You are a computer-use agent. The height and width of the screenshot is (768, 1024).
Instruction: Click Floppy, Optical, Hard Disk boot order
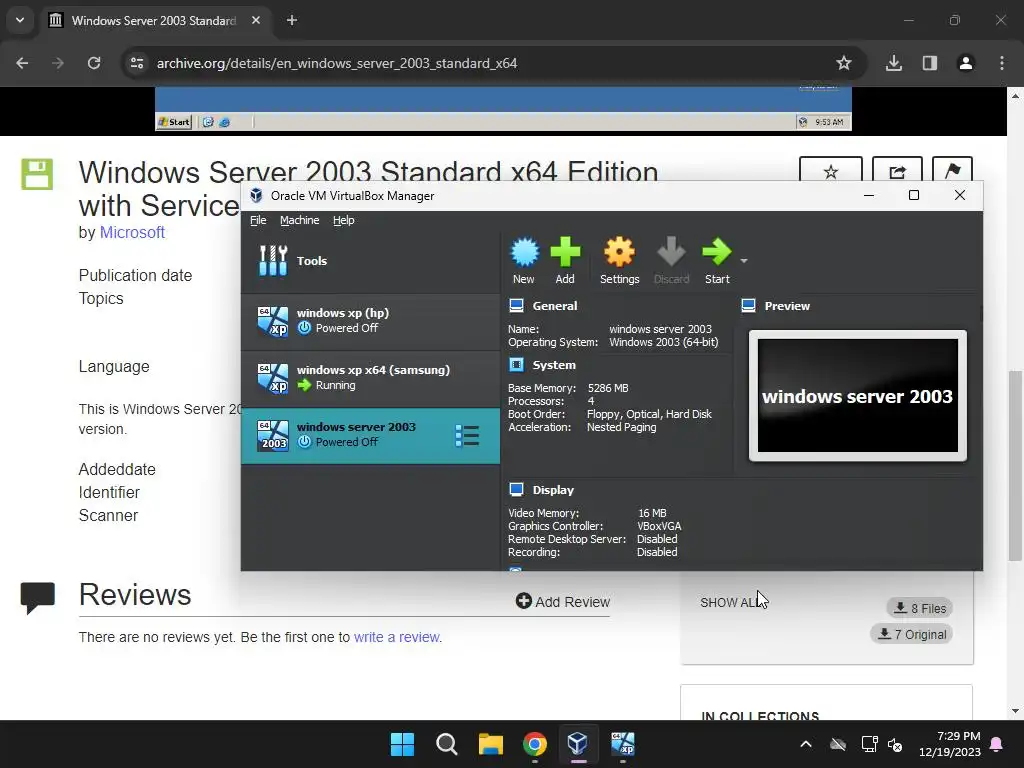(649, 414)
